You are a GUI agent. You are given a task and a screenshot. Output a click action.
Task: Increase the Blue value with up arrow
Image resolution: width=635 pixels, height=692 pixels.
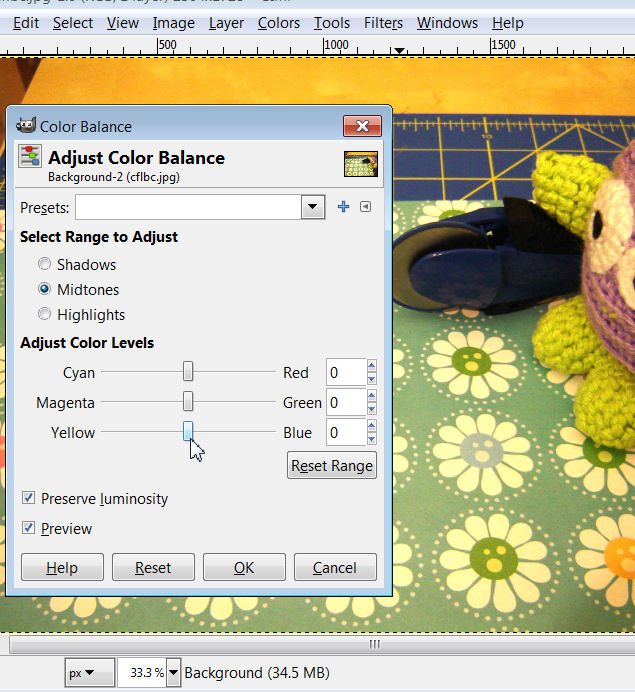coord(372,425)
